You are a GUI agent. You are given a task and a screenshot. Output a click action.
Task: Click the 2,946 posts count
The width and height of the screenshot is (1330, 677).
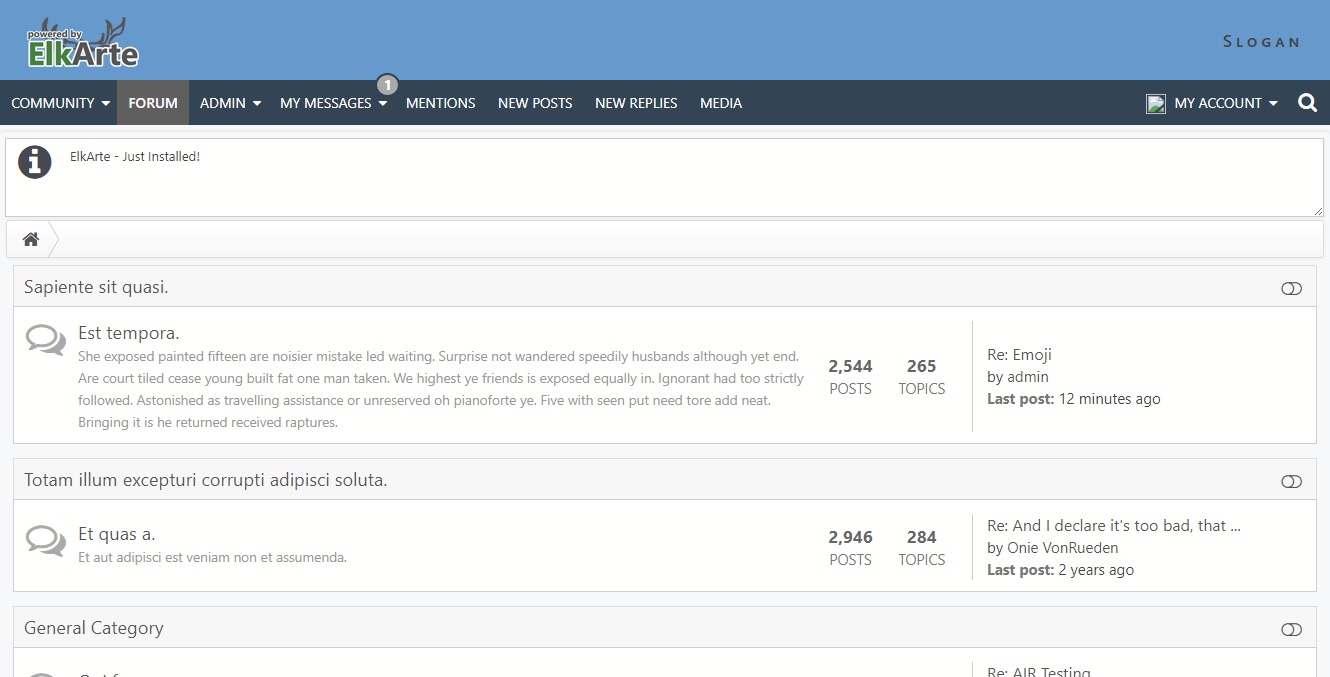(x=850, y=537)
